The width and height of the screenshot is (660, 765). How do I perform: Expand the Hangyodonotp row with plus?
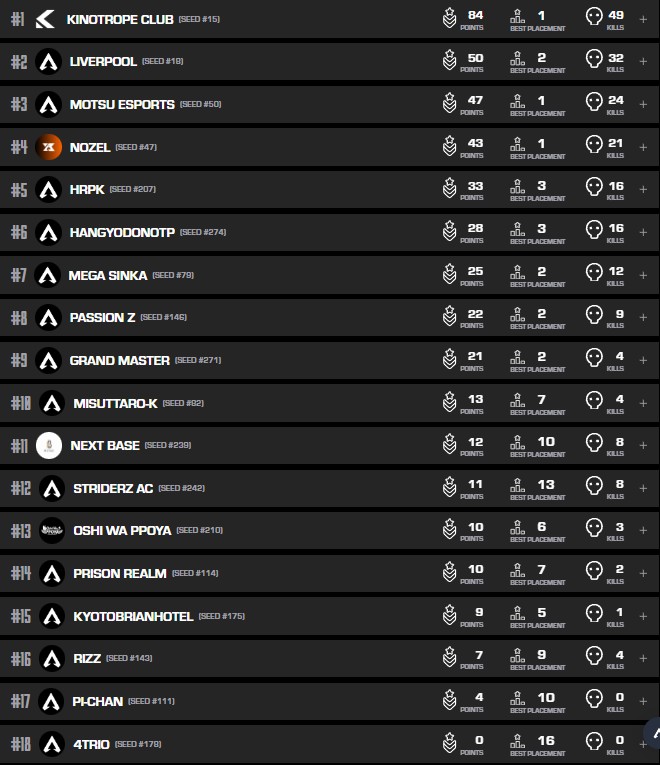point(643,232)
